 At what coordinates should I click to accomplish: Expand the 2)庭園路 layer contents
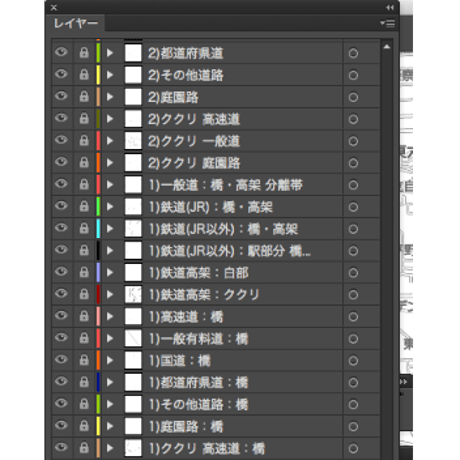coord(110,97)
